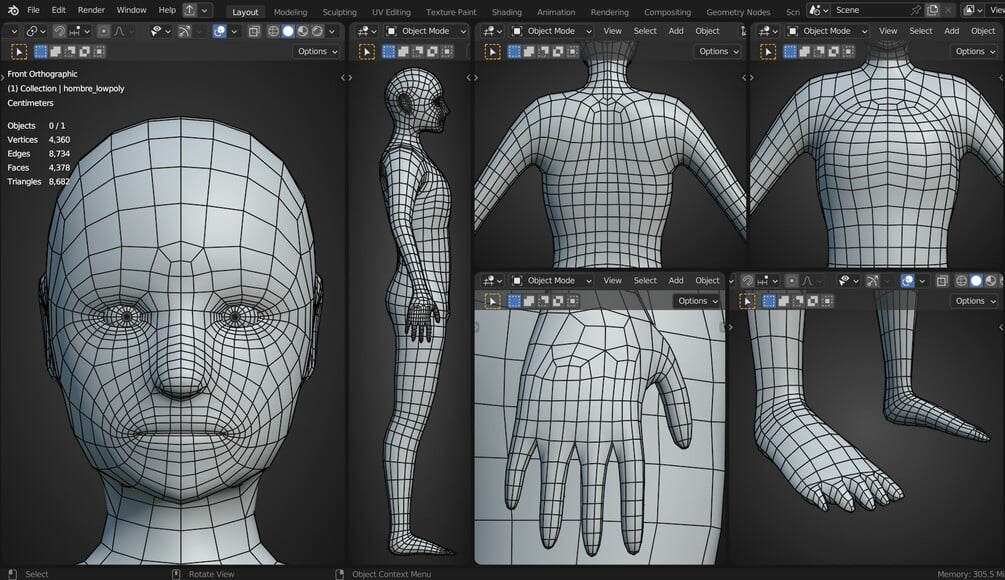Viewport: 1005px width, 580px height.
Task: Choose material preview shading in the head viewport
Action: point(302,31)
